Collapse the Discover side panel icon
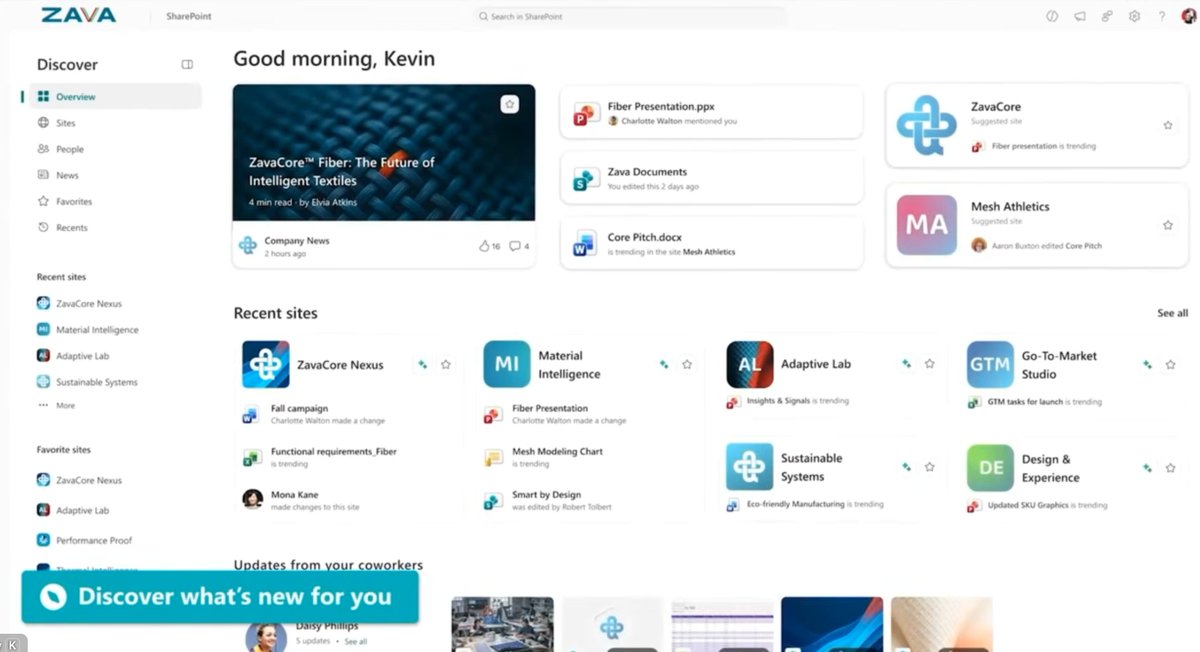 187,64
